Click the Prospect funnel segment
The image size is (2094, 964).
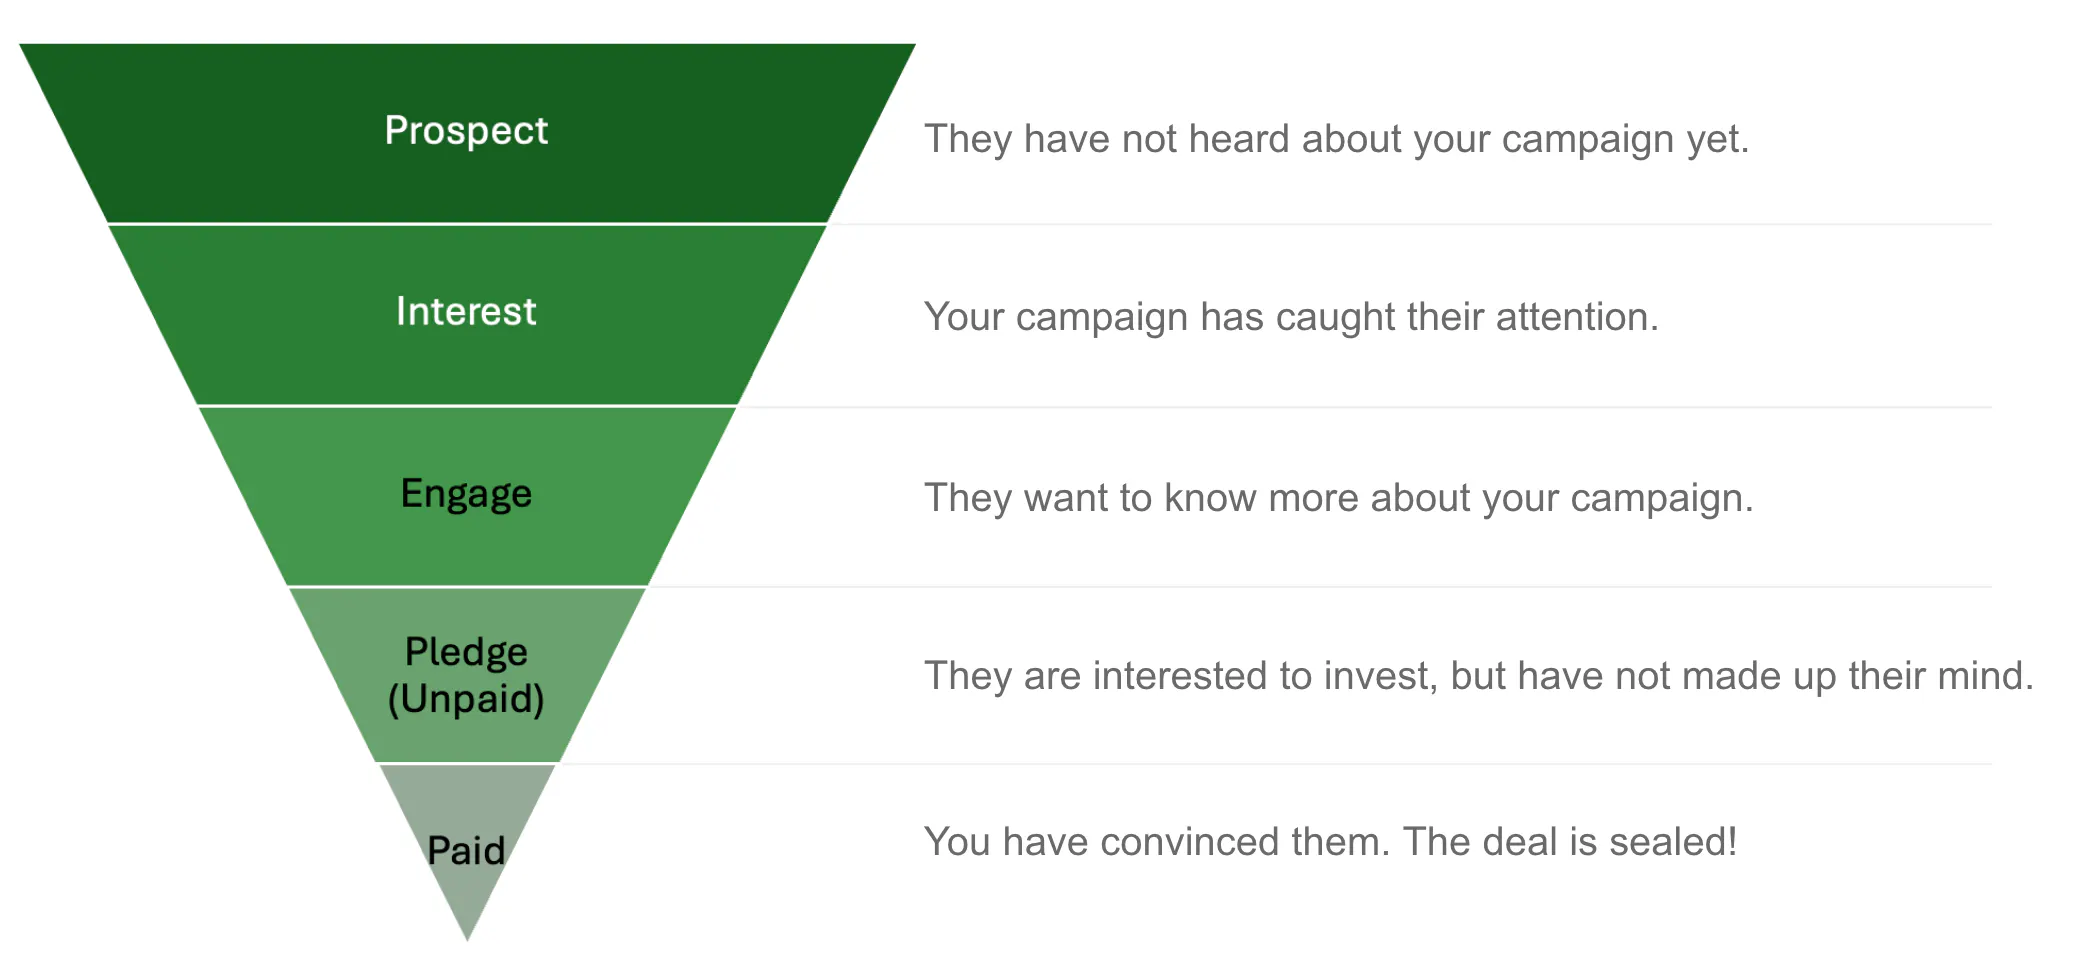467,133
